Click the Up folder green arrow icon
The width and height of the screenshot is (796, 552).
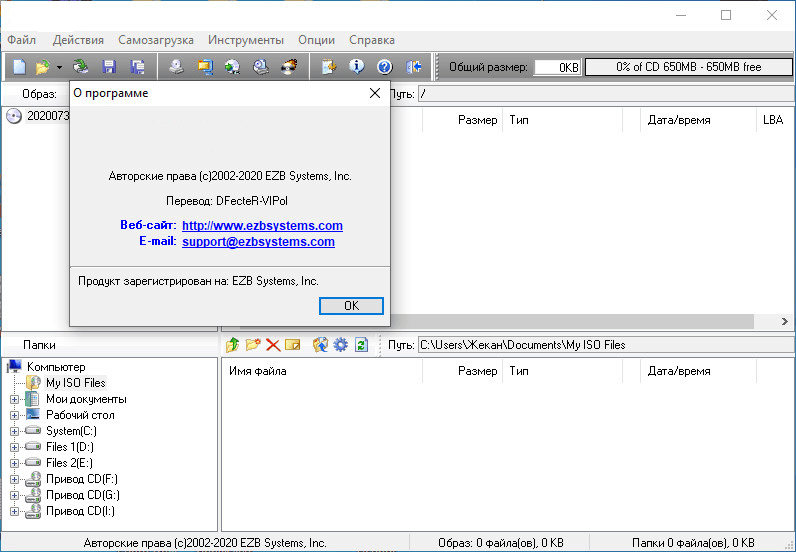point(232,345)
